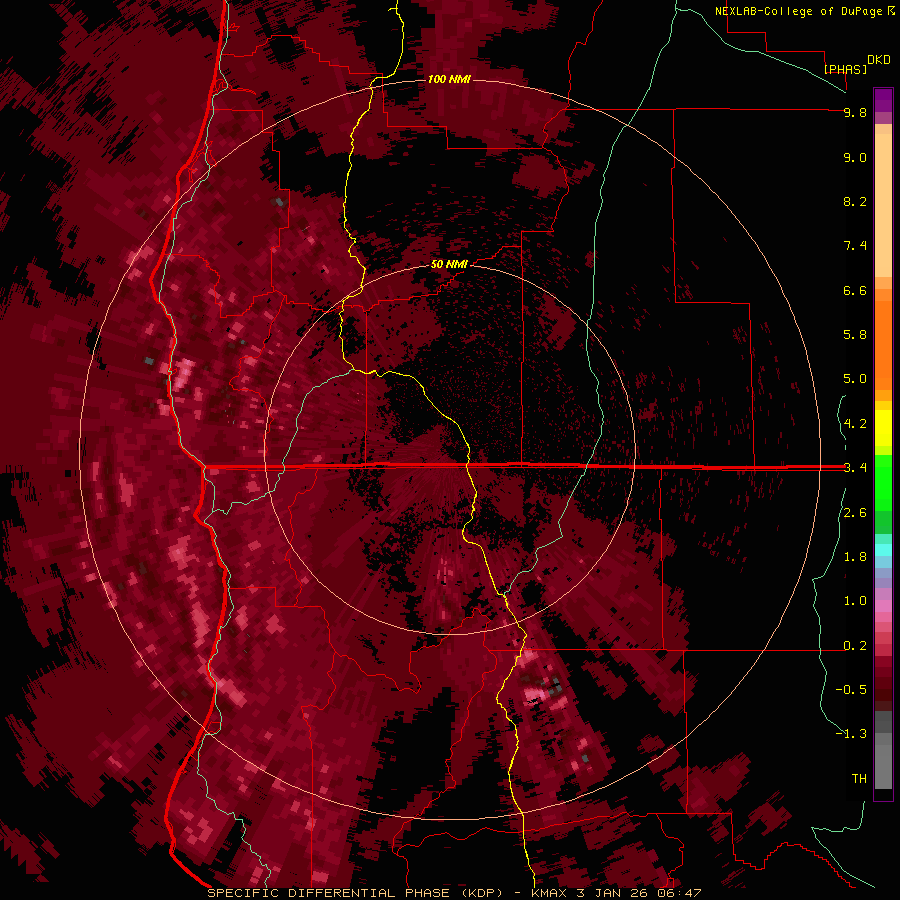Click the 1.0 value on color scale
Viewport: 900px width, 900px height.
[x=855, y=601]
